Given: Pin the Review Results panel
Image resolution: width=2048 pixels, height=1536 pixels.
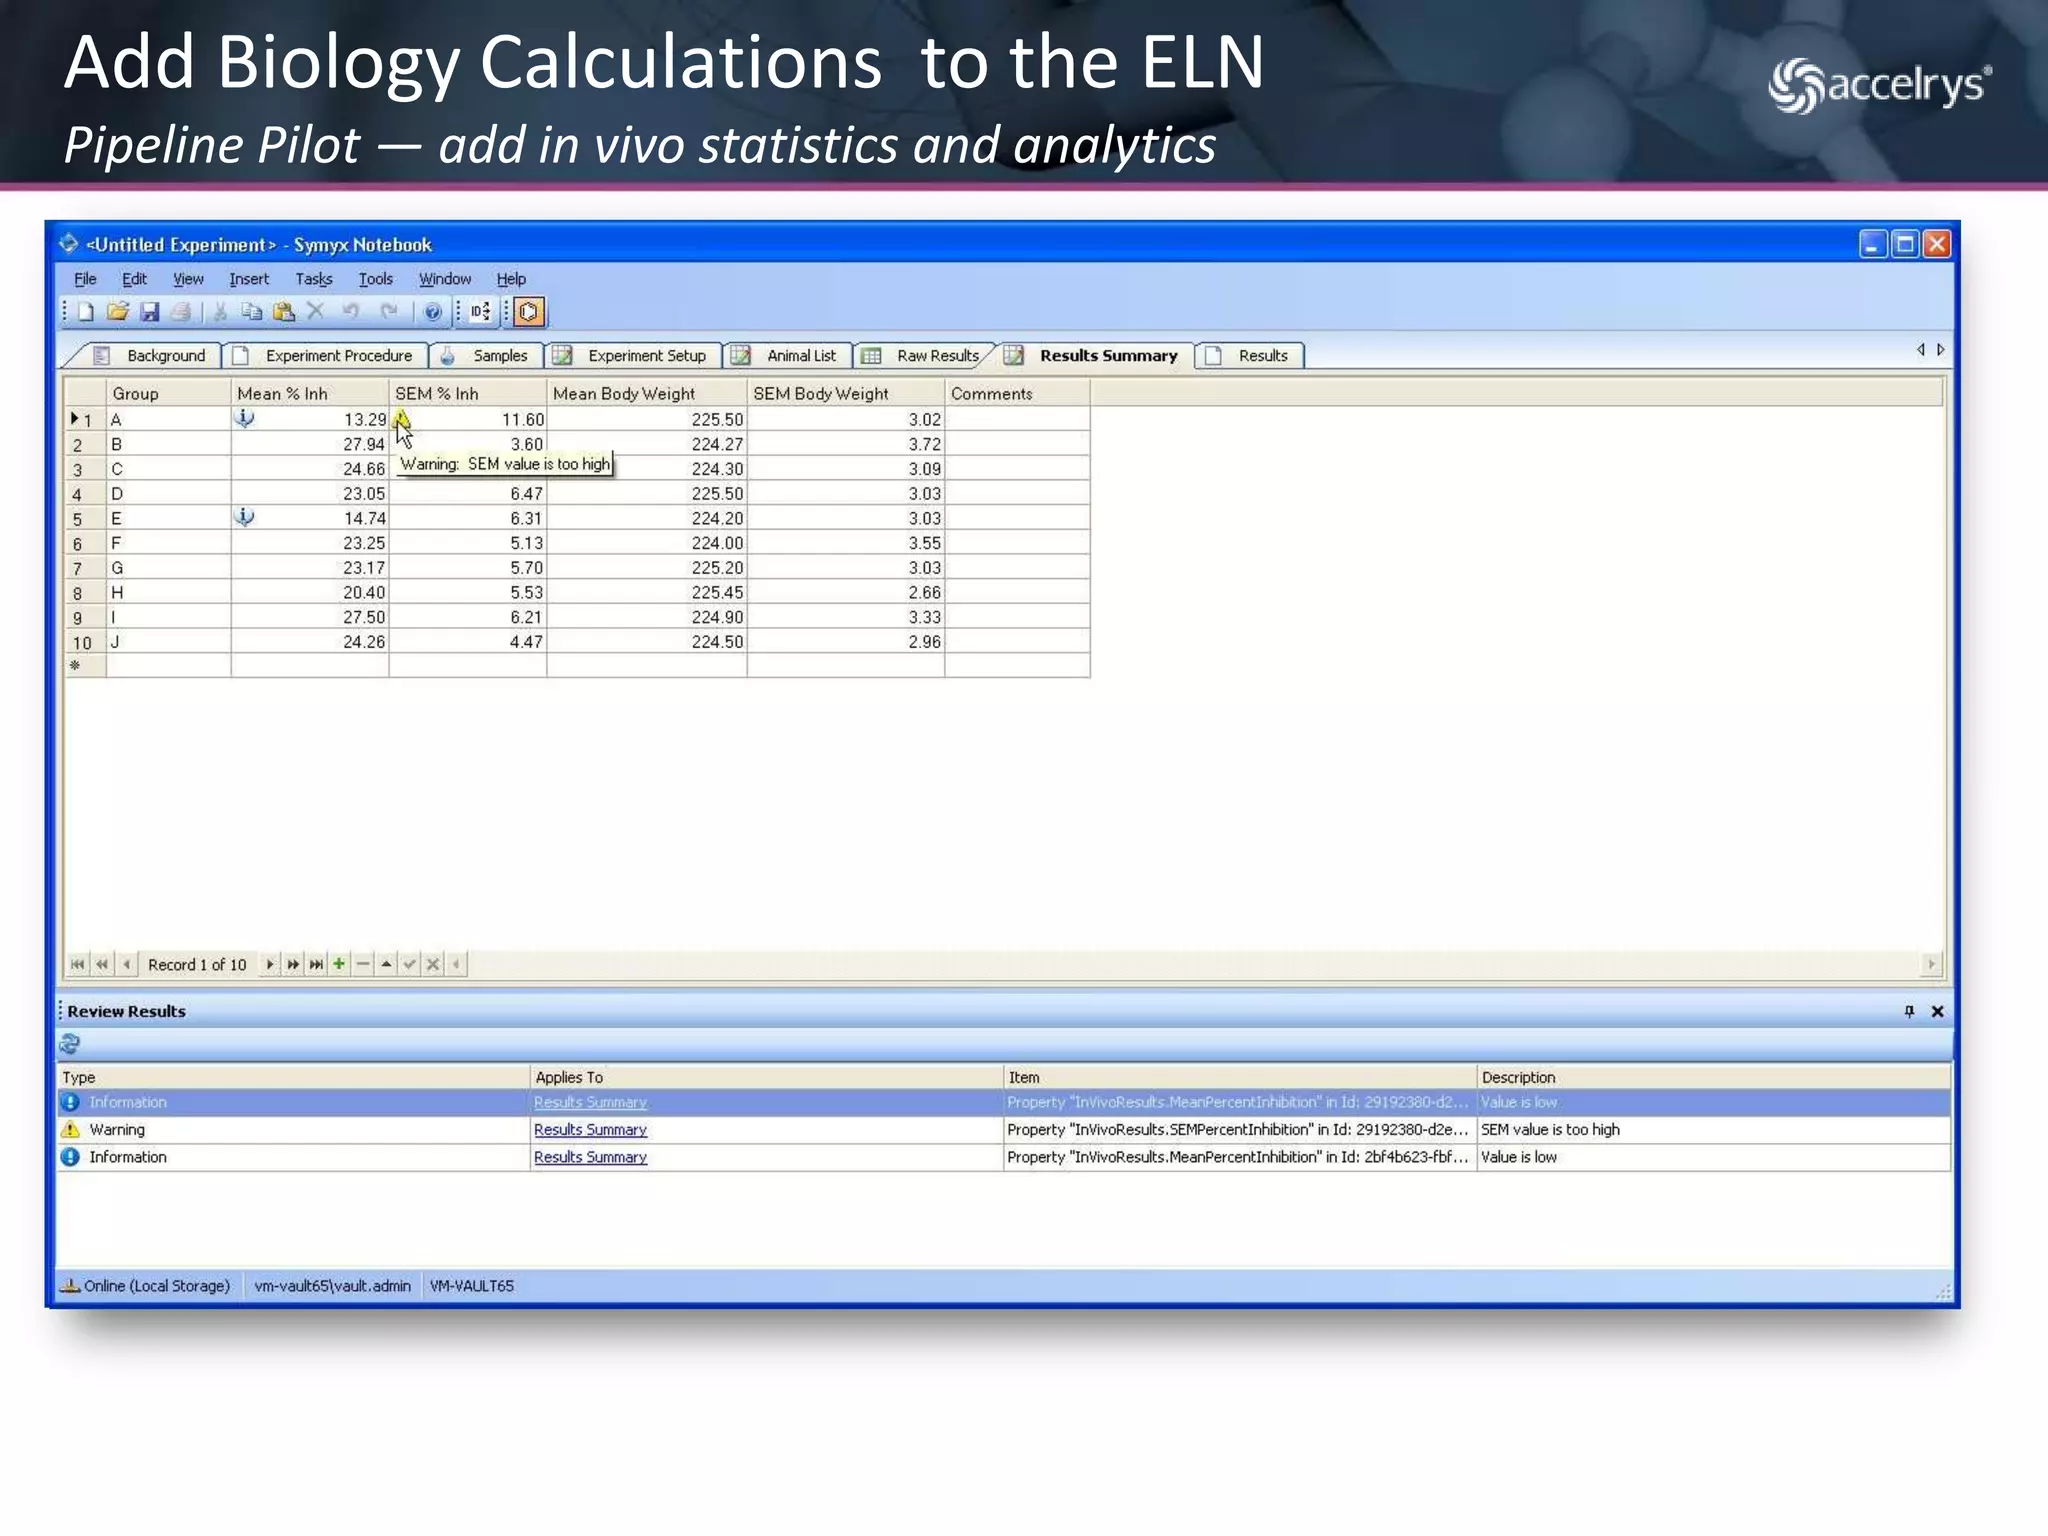Looking at the screenshot, I should point(1909,1011).
